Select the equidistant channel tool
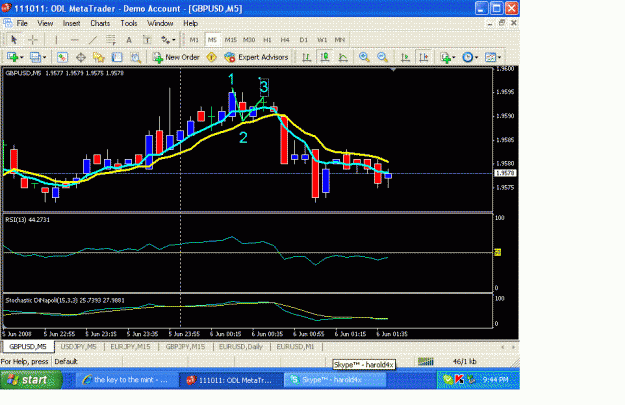 [x=111, y=39]
